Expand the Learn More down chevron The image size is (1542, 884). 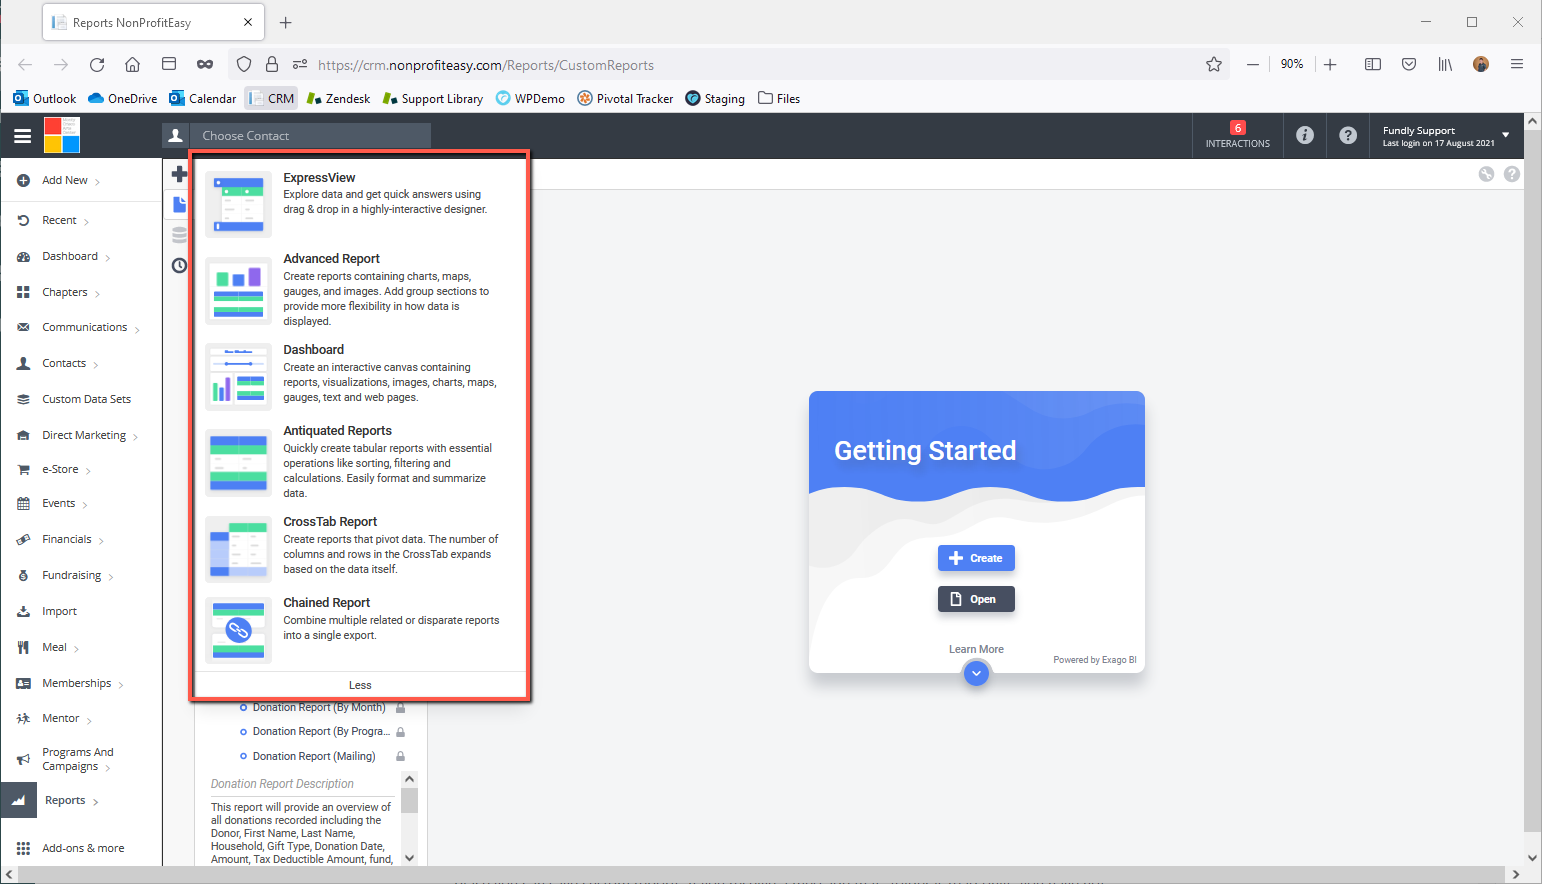click(976, 673)
